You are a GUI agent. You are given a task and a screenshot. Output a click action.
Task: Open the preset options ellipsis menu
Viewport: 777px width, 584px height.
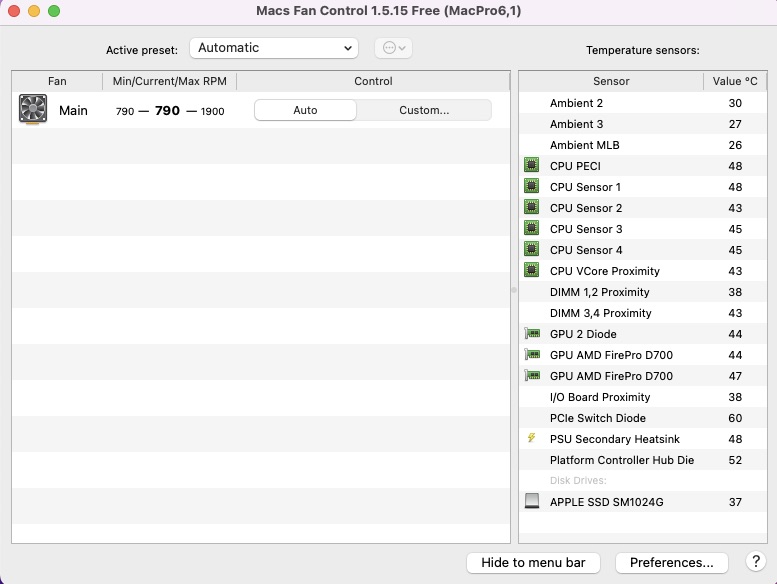tap(393, 48)
